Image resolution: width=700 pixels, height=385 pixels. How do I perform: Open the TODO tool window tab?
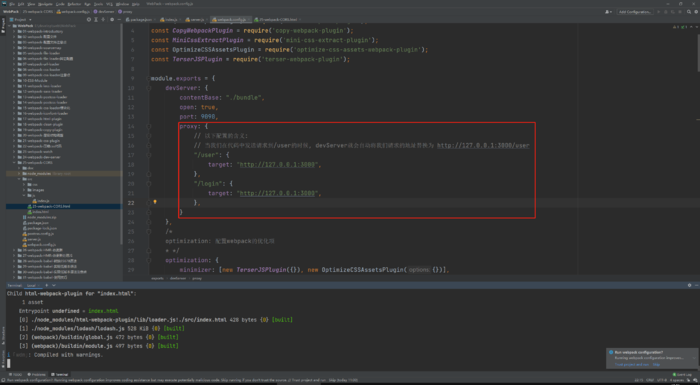(x=15, y=375)
